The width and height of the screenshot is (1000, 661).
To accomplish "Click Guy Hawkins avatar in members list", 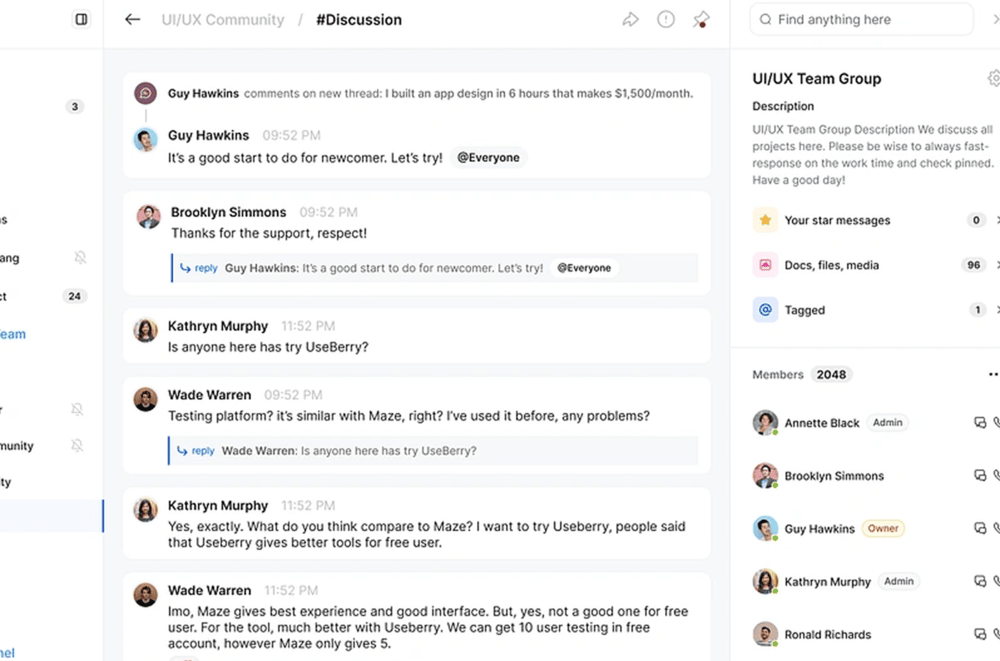I will tap(765, 528).
